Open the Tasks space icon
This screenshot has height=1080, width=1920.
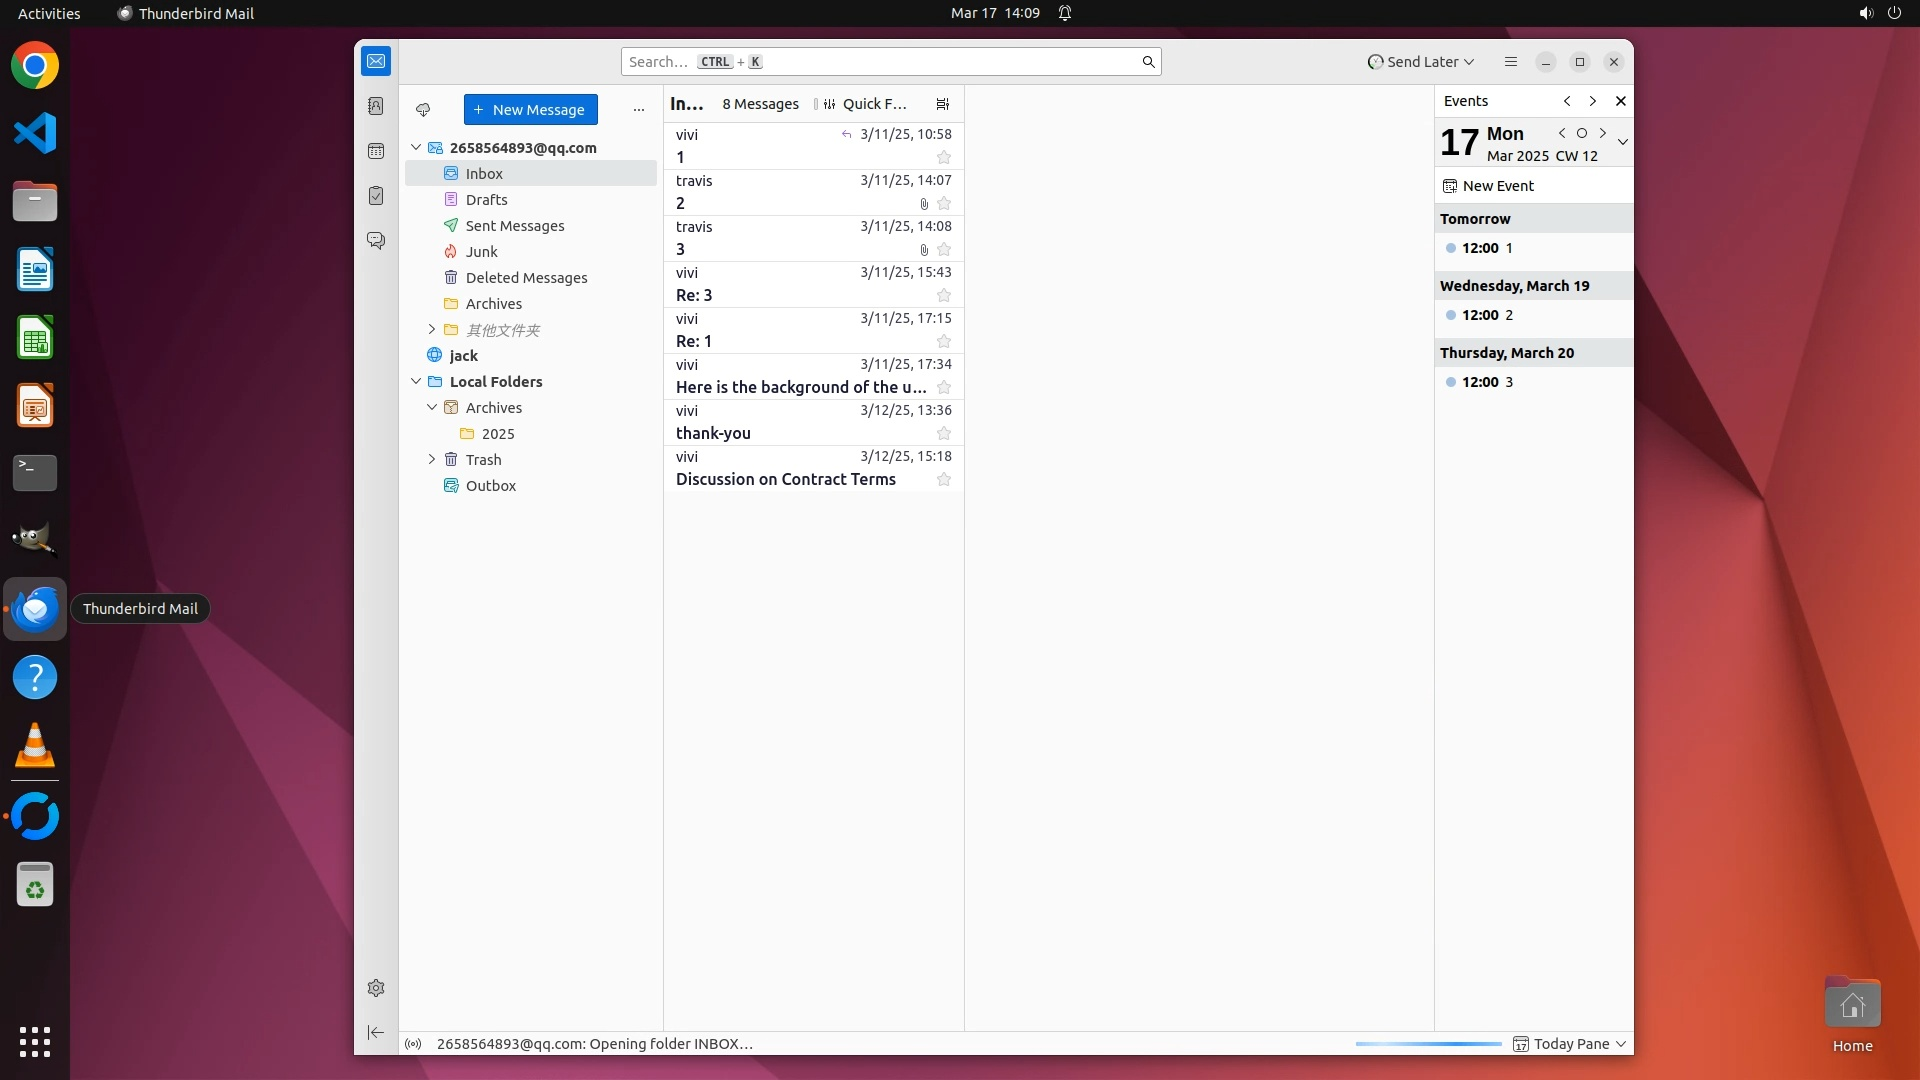coord(376,196)
